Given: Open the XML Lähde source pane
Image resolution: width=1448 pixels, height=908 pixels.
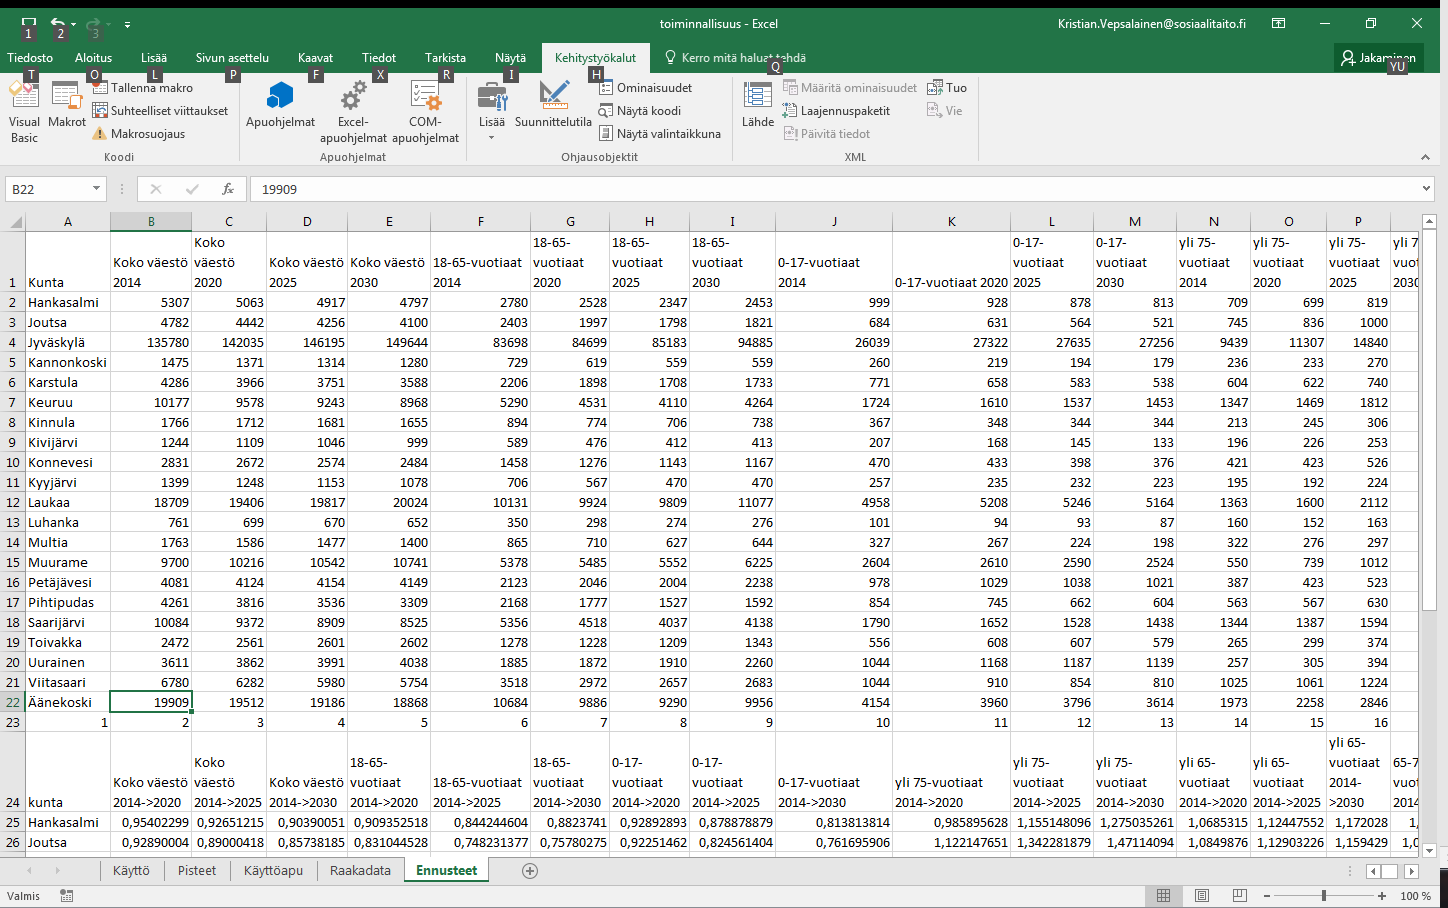Looking at the screenshot, I should click(757, 105).
